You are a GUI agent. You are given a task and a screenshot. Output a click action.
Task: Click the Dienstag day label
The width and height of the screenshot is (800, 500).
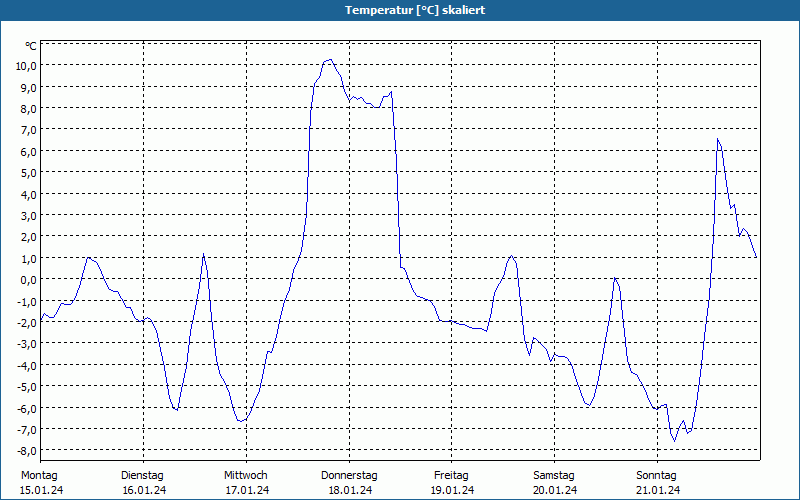(142, 476)
